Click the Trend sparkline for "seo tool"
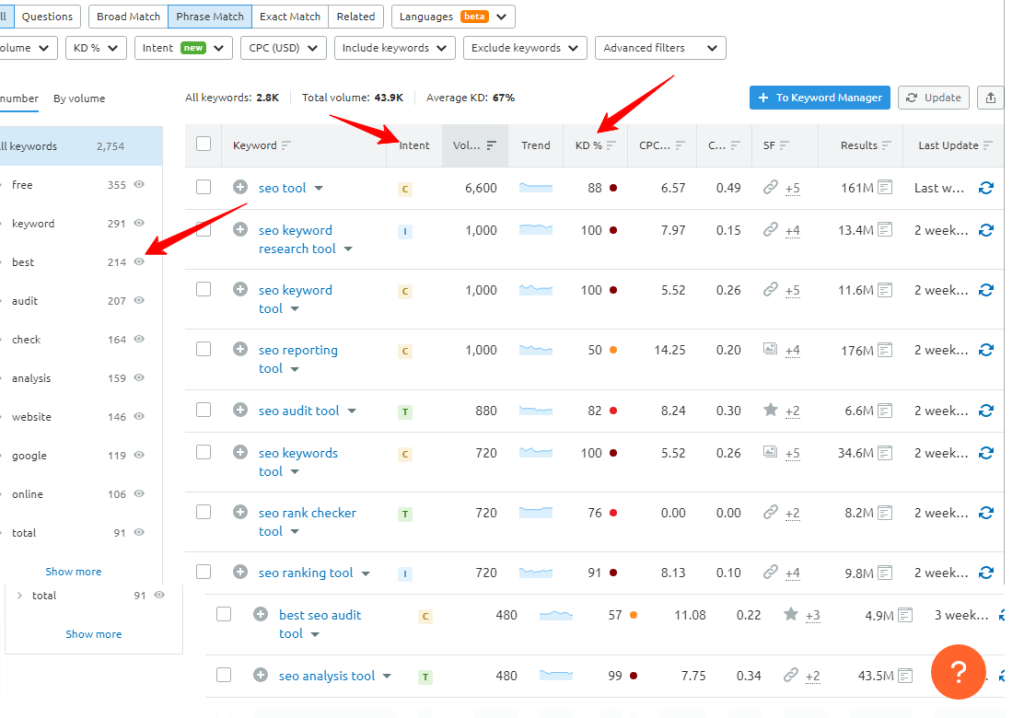 click(536, 187)
